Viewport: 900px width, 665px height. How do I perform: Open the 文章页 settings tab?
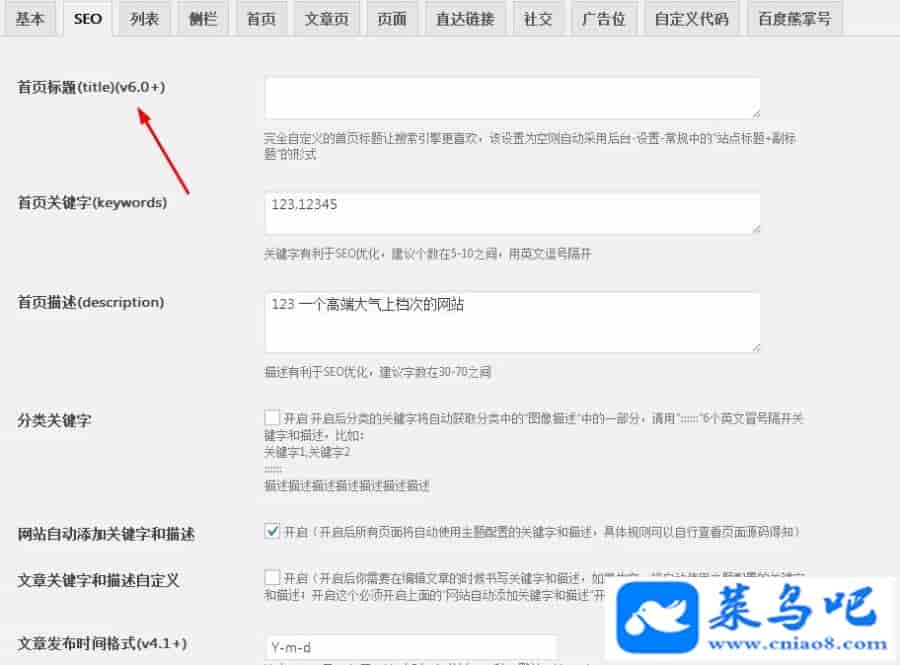click(327, 19)
